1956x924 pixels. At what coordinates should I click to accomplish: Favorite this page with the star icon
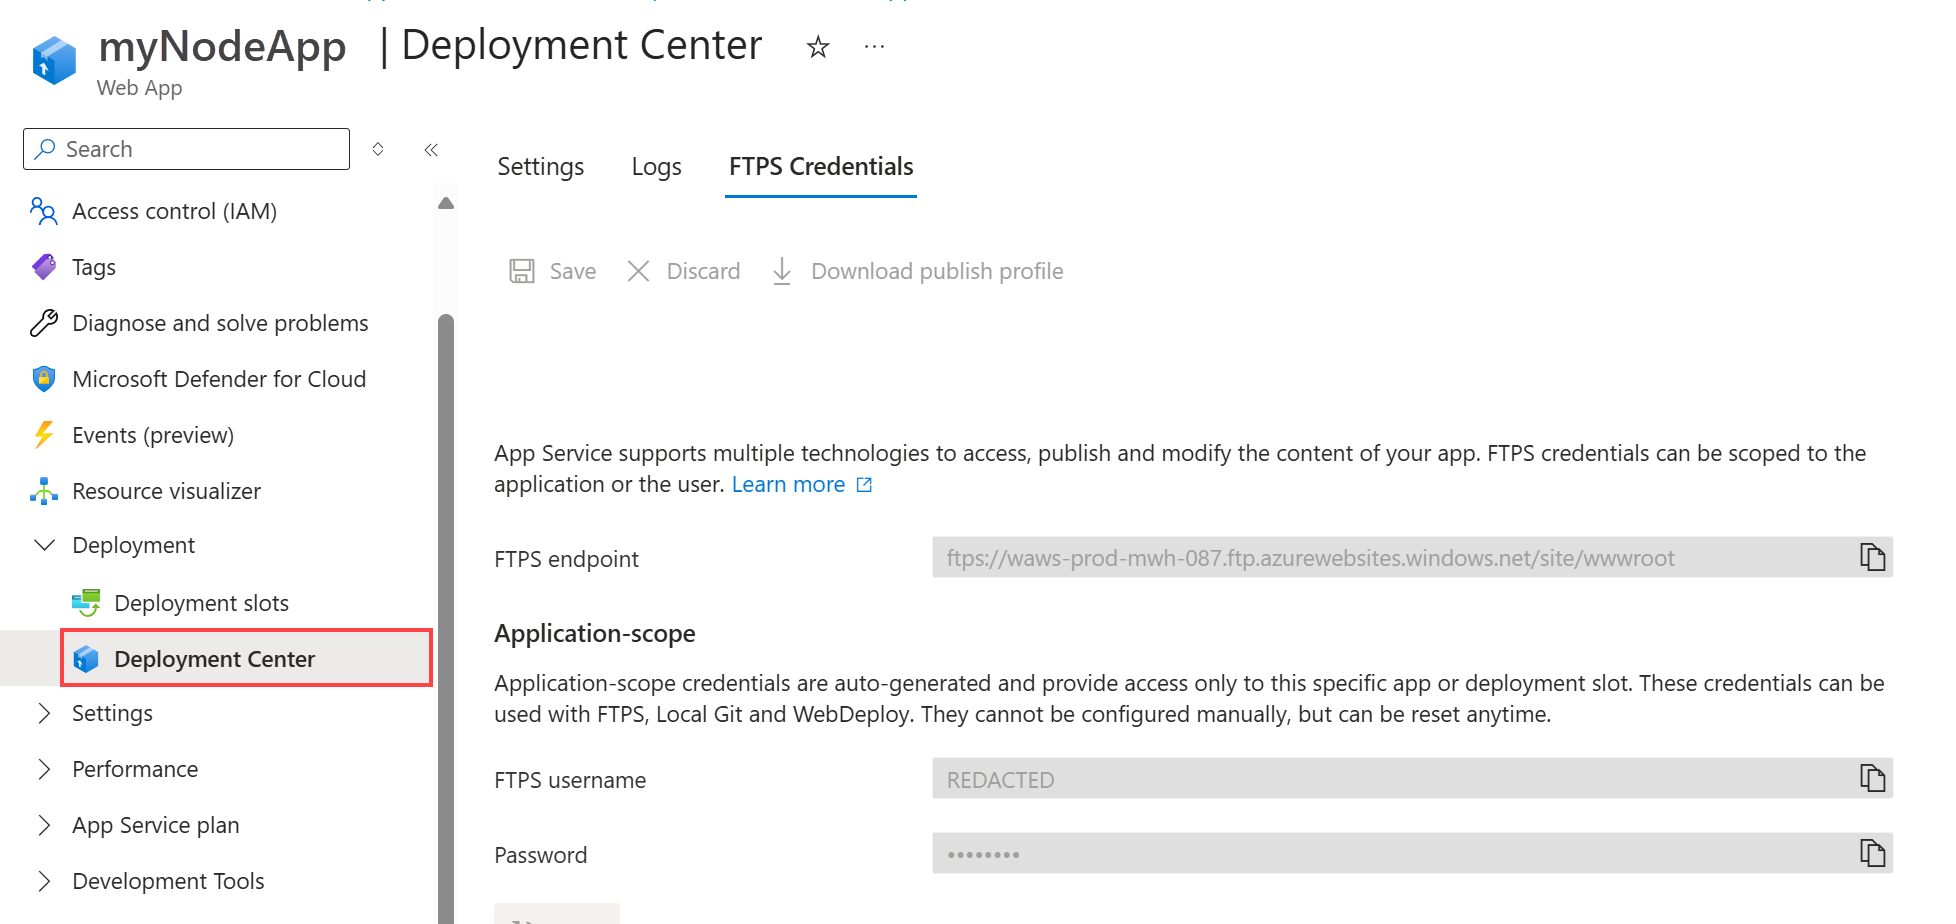point(818,47)
